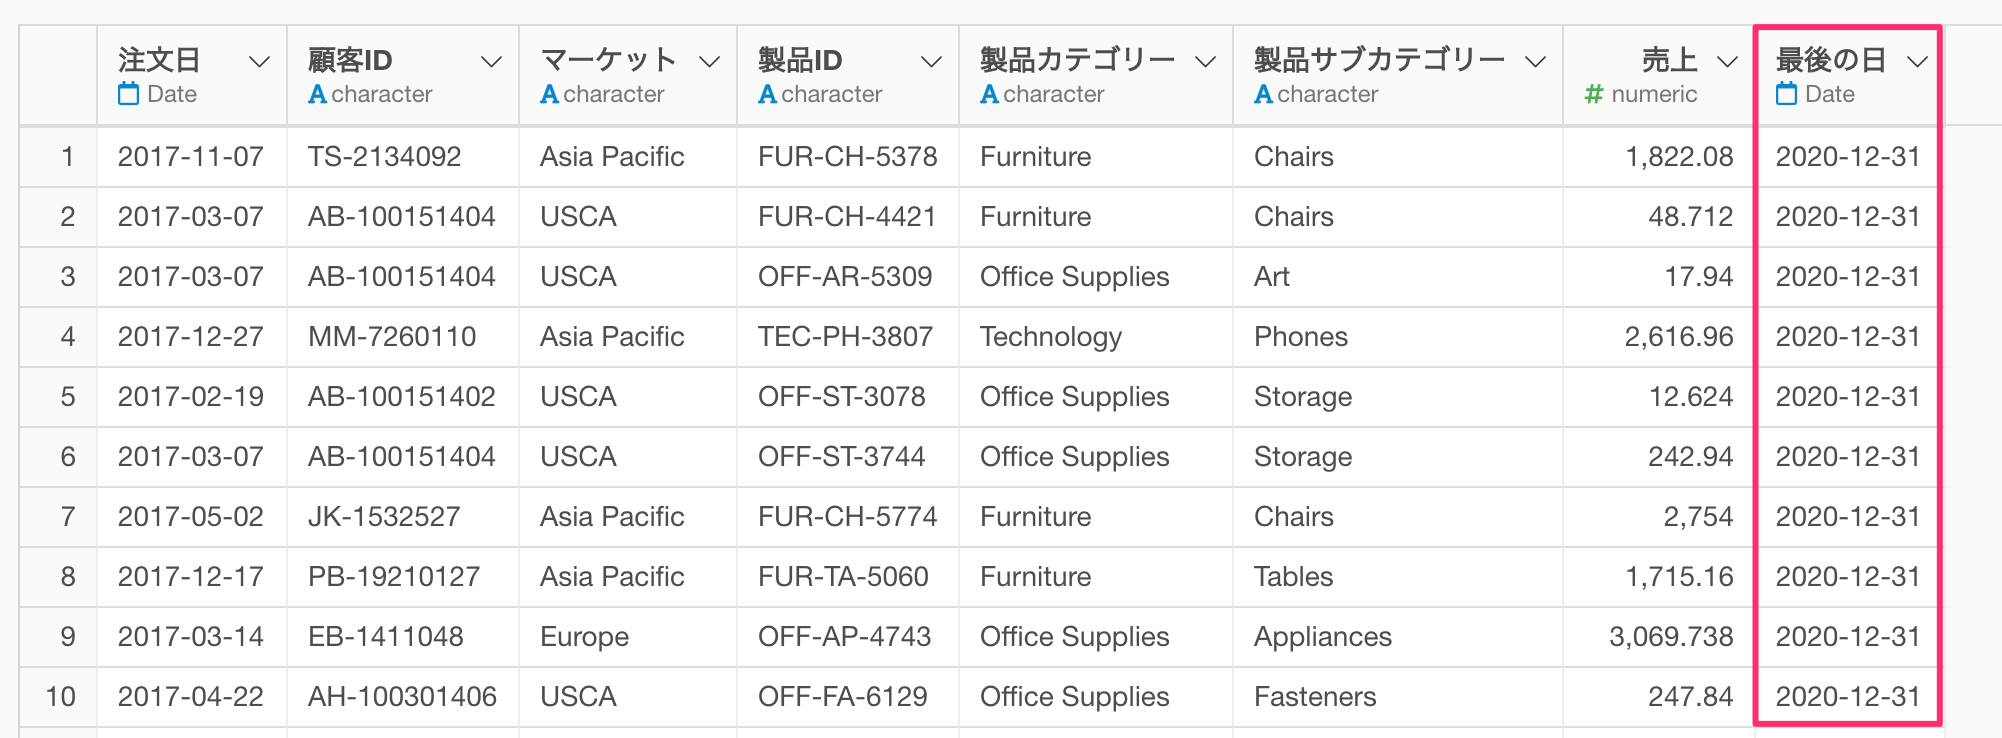The height and width of the screenshot is (738, 2002).
Task: Click the character type icon under 顧客ID
Action: [x=318, y=94]
